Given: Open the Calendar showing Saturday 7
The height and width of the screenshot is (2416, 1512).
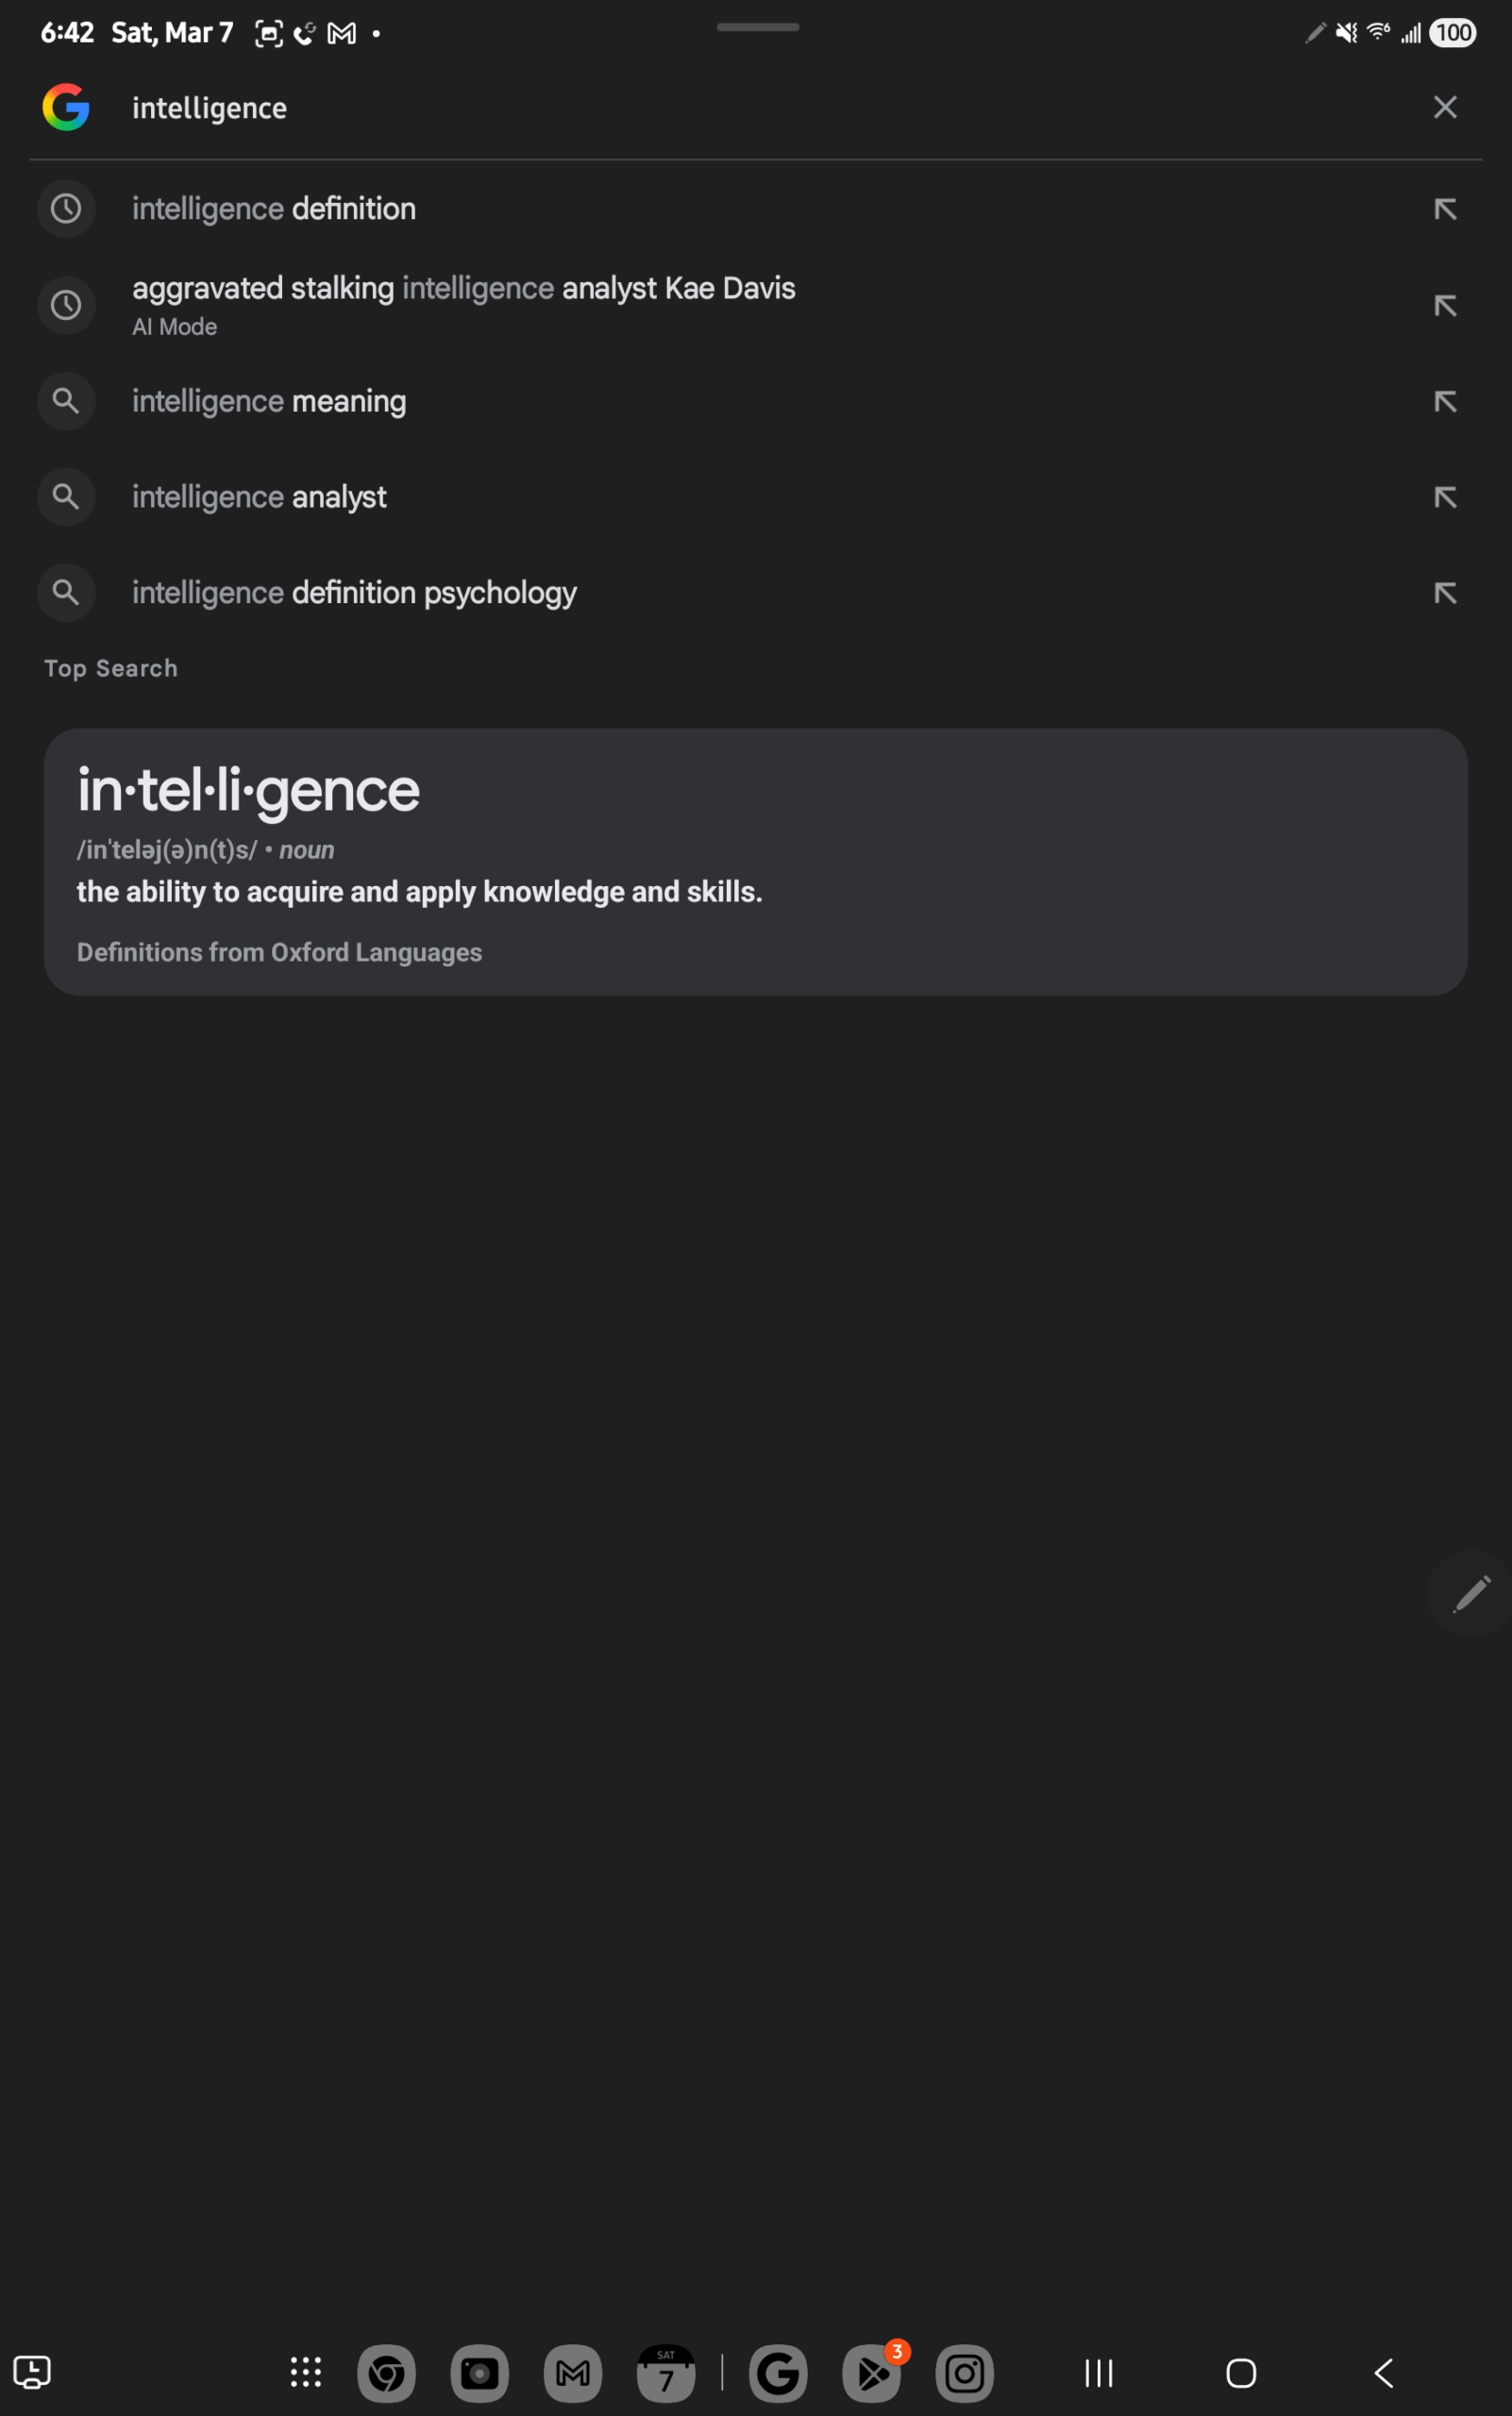Looking at the screenshot, I should [x=666, y=2373].
